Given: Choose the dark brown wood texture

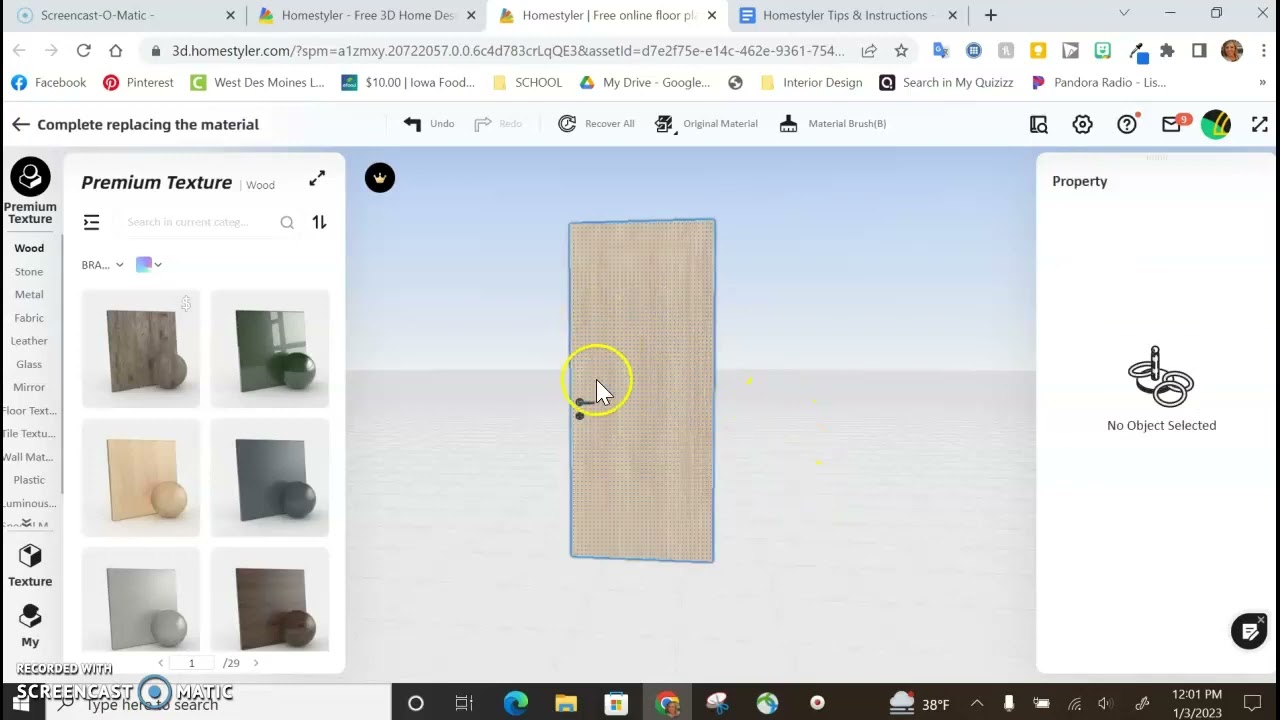Looking at the screenshot, I should (270, 600).
